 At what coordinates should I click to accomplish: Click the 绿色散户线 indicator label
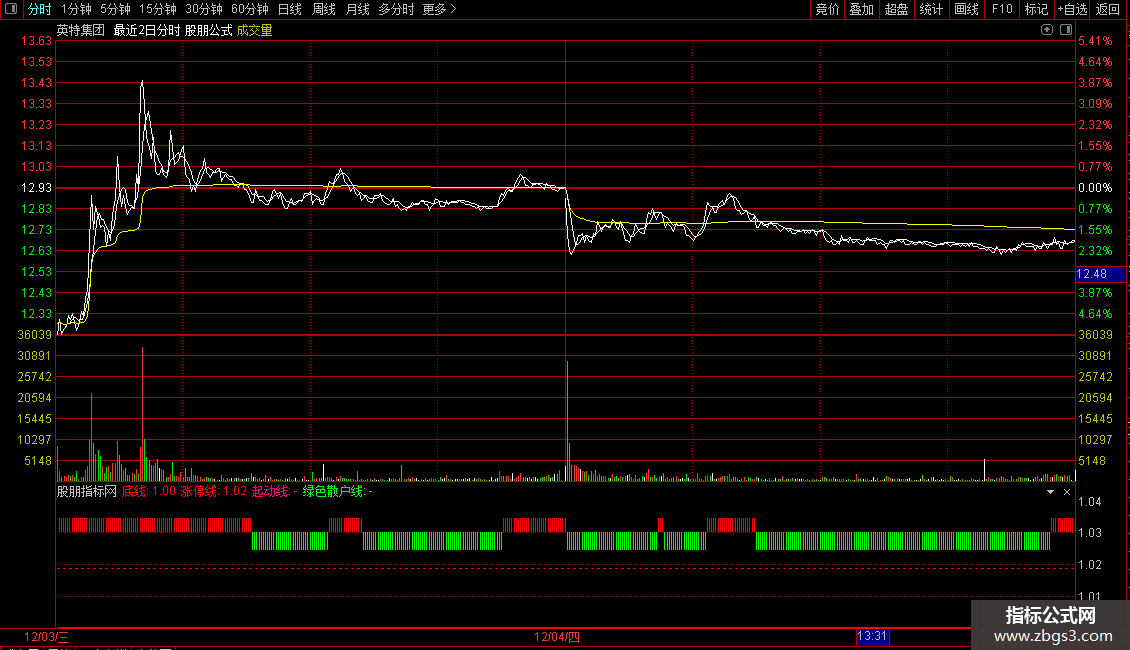coord(337,491)
